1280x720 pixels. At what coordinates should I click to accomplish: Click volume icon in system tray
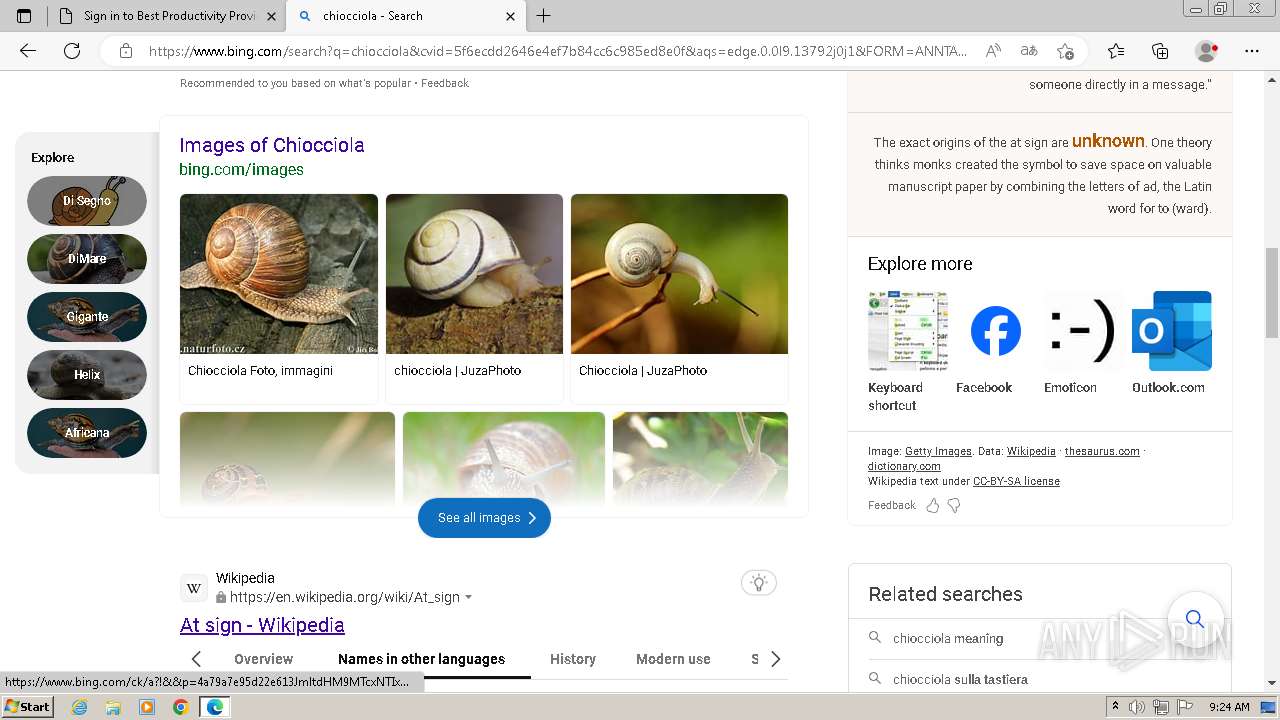coord(1138,707)
